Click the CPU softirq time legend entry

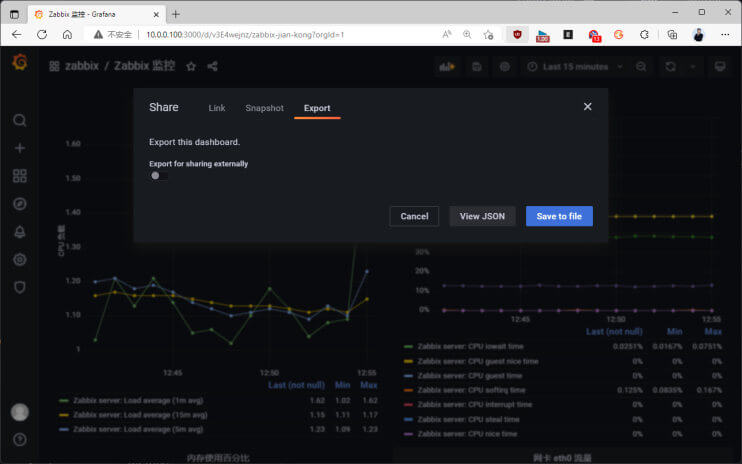click(471, 390)
